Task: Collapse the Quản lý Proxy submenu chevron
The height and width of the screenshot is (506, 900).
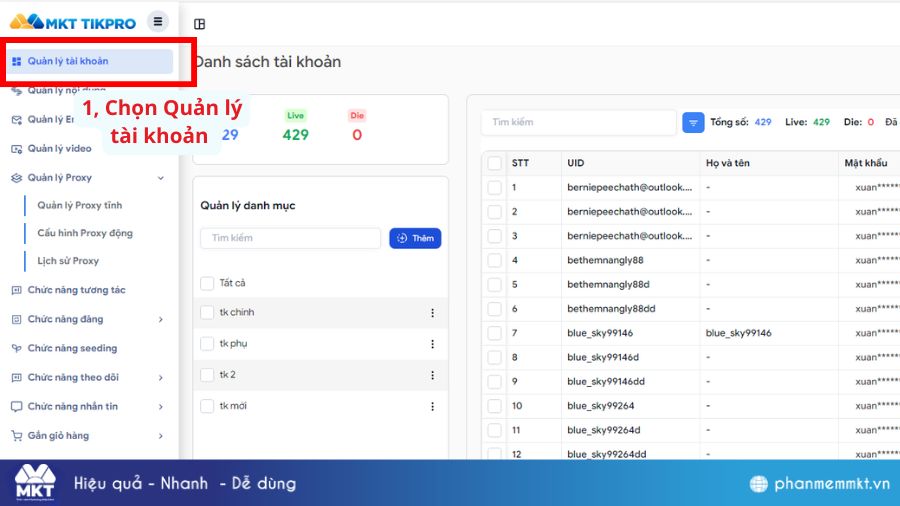Action: (x=161, y=178)
